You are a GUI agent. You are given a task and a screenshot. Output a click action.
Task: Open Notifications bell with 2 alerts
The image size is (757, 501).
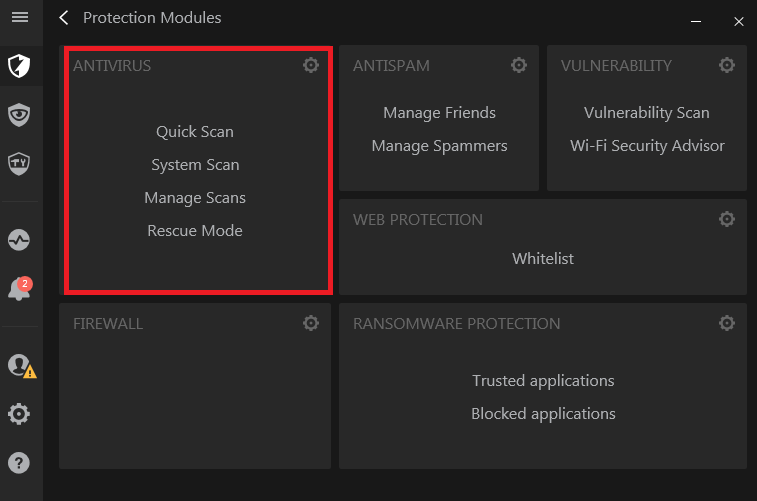click(x=19, y=290)
